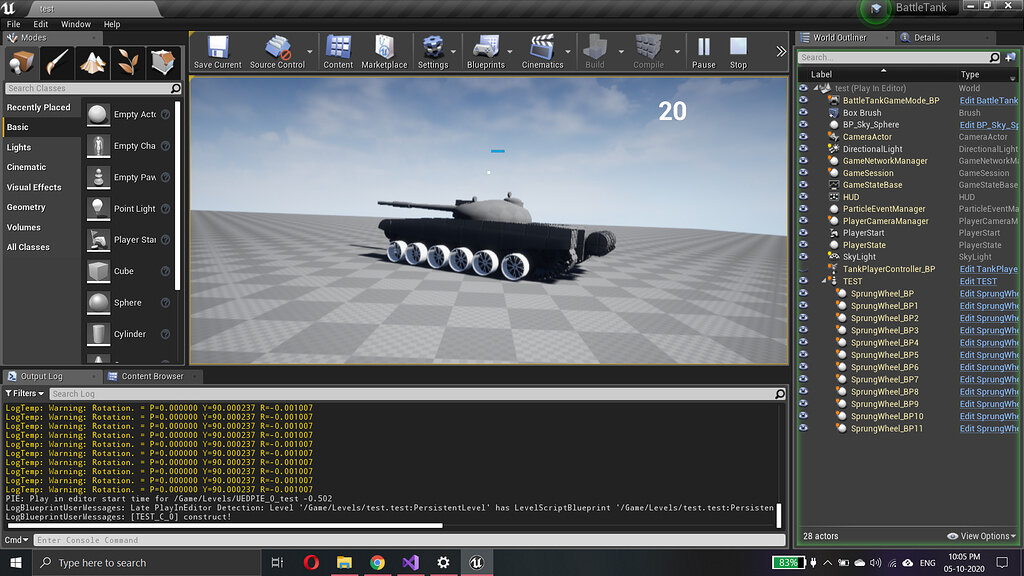This screenshot has width=1024, height=576.
Task: Click the Enter Console Command field
Action: pos(409,540)
